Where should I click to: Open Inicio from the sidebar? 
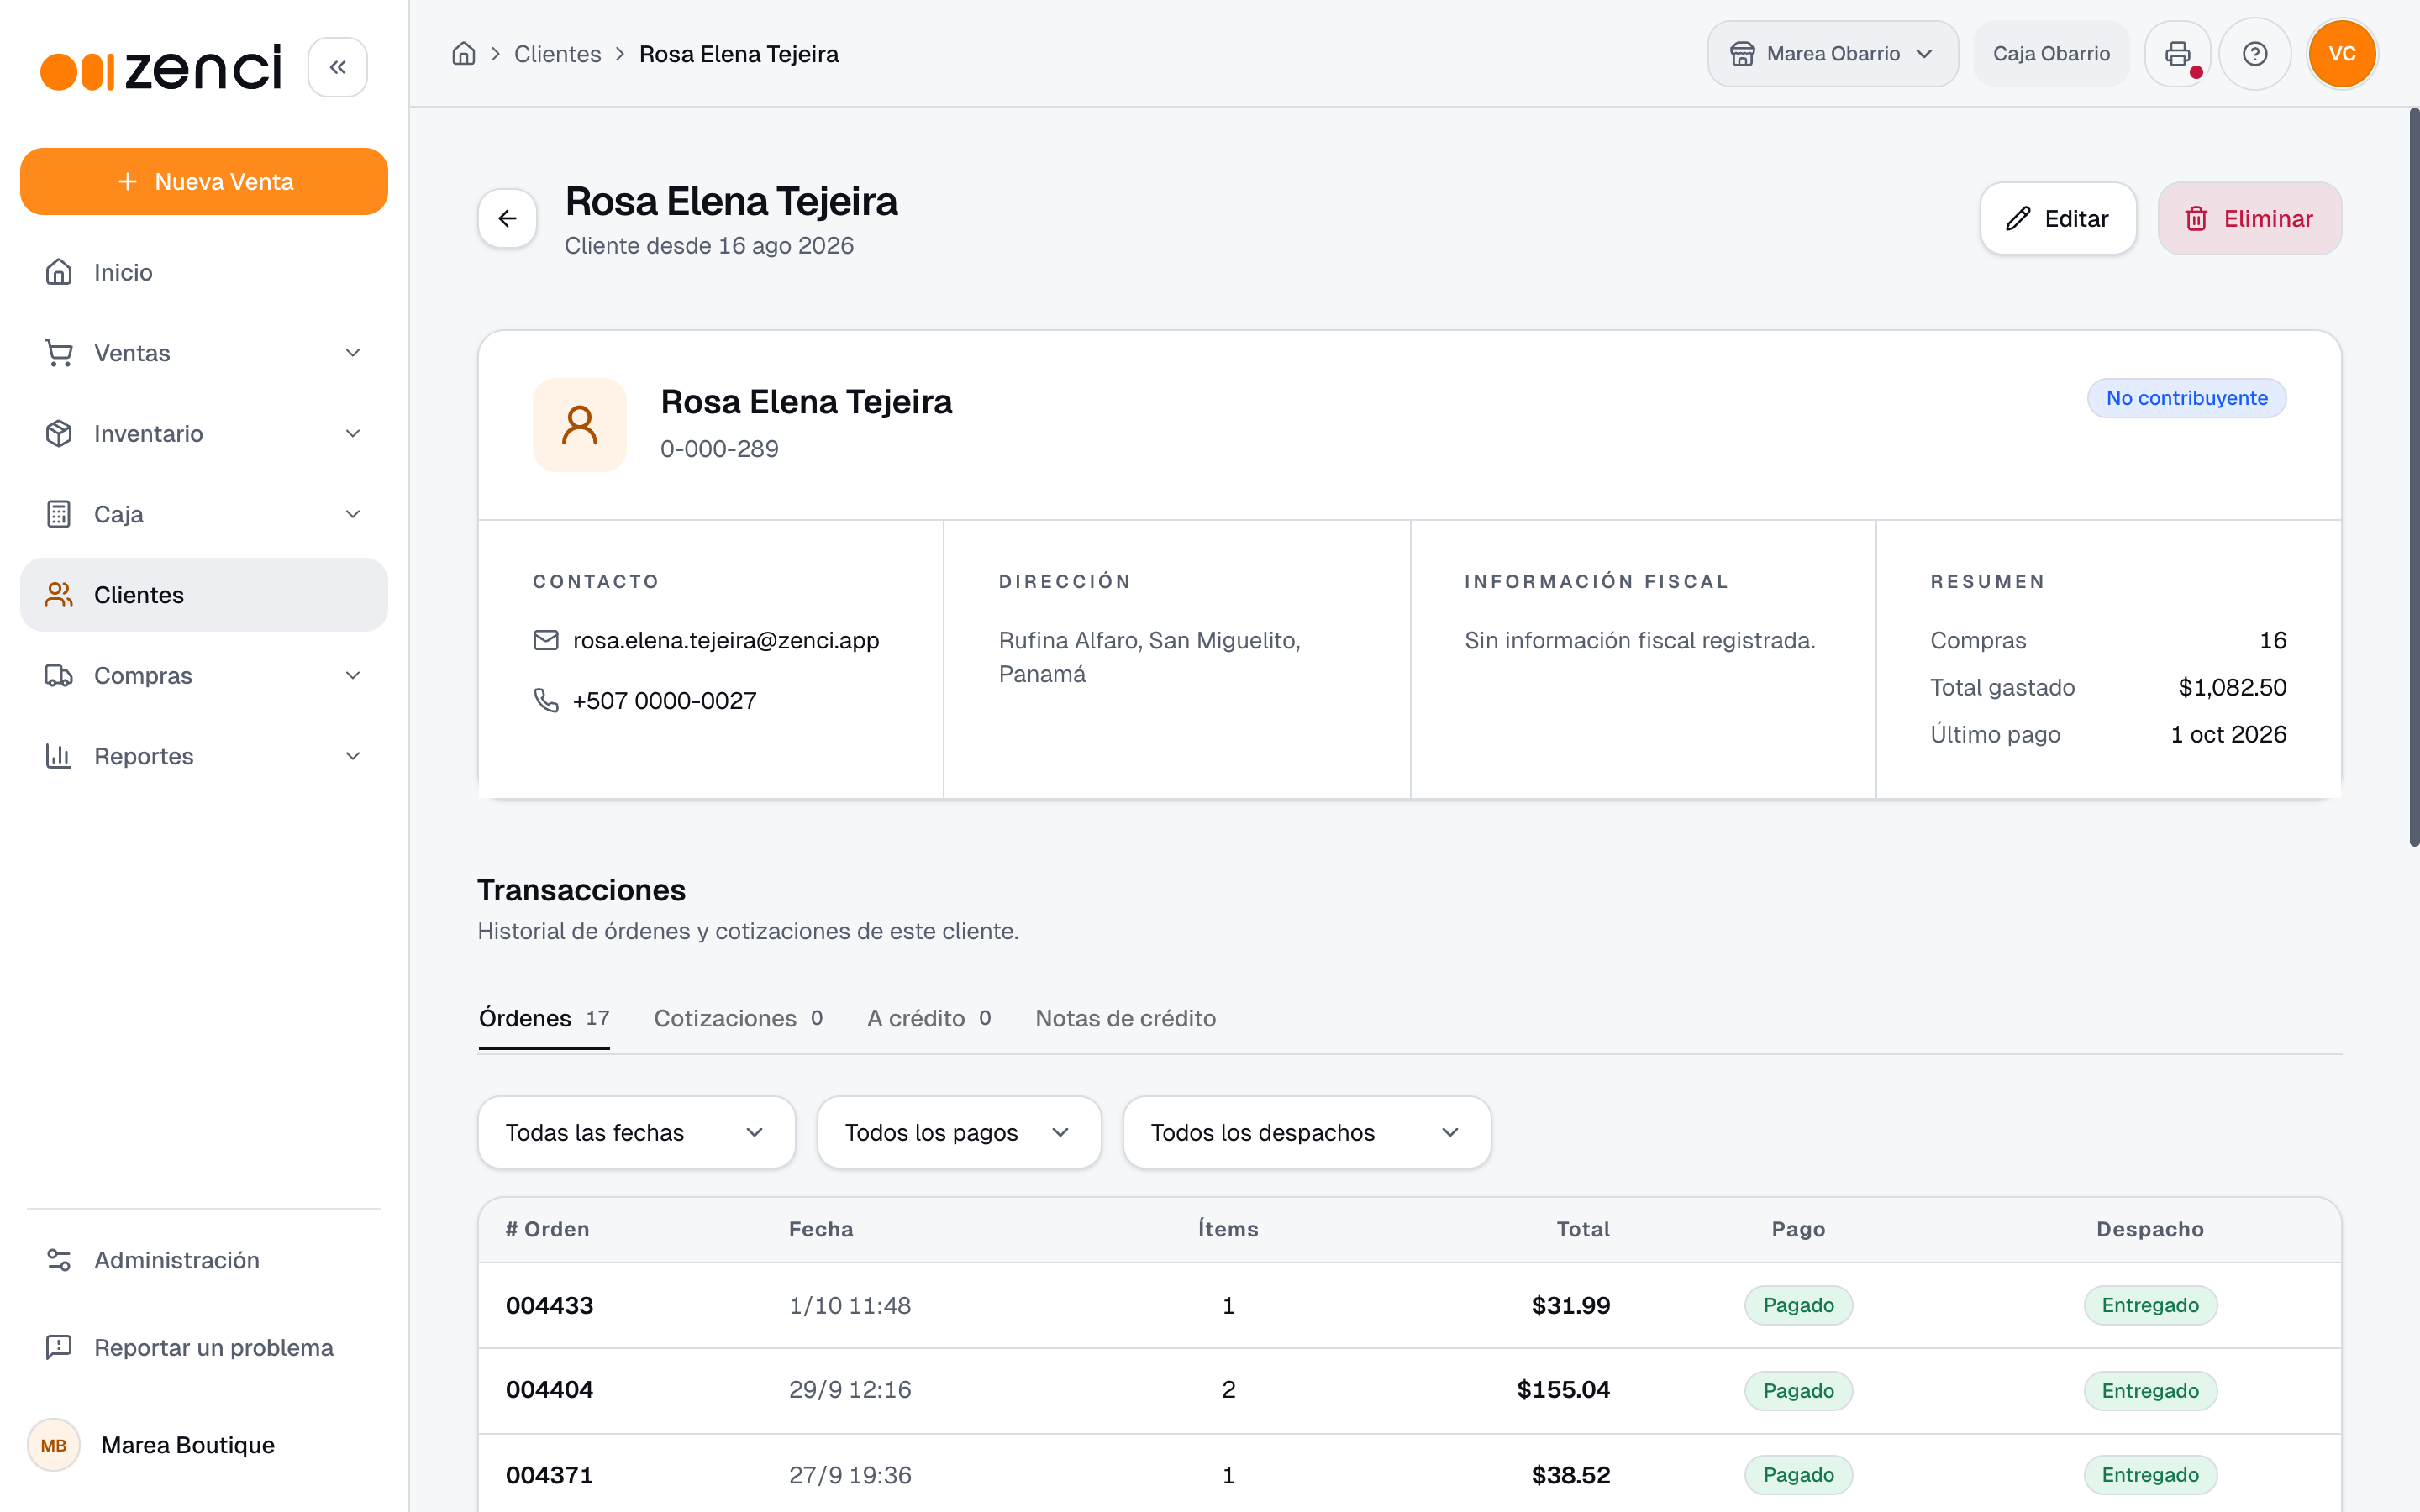coord(204,272)
